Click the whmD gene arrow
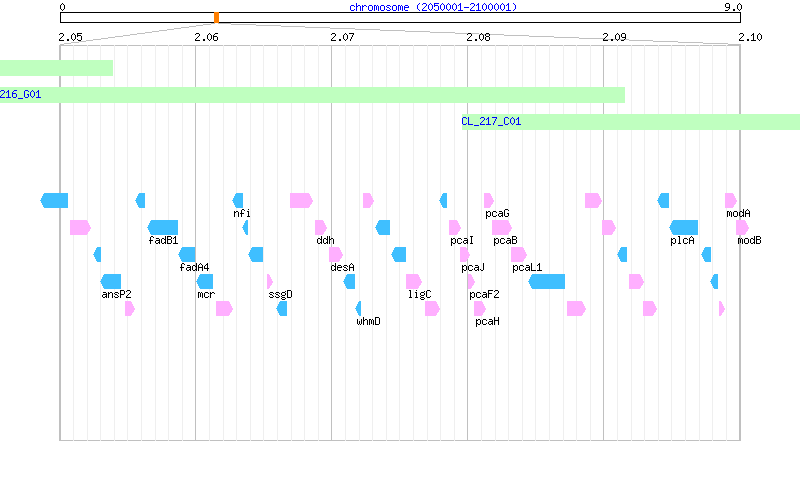Image resolution: width=800 pixels, height=500 pixels. point(358,309)
